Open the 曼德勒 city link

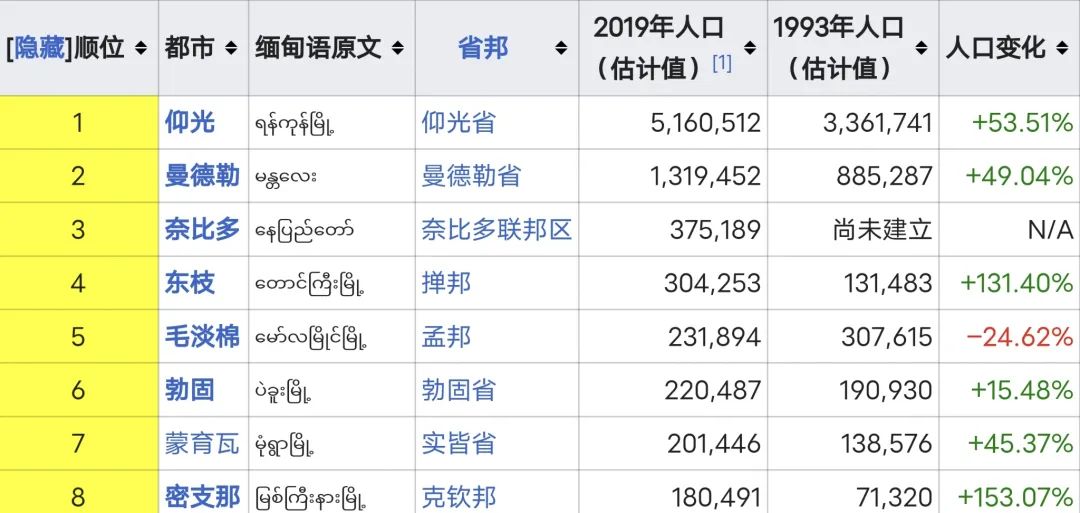click(x=202, y=176)
